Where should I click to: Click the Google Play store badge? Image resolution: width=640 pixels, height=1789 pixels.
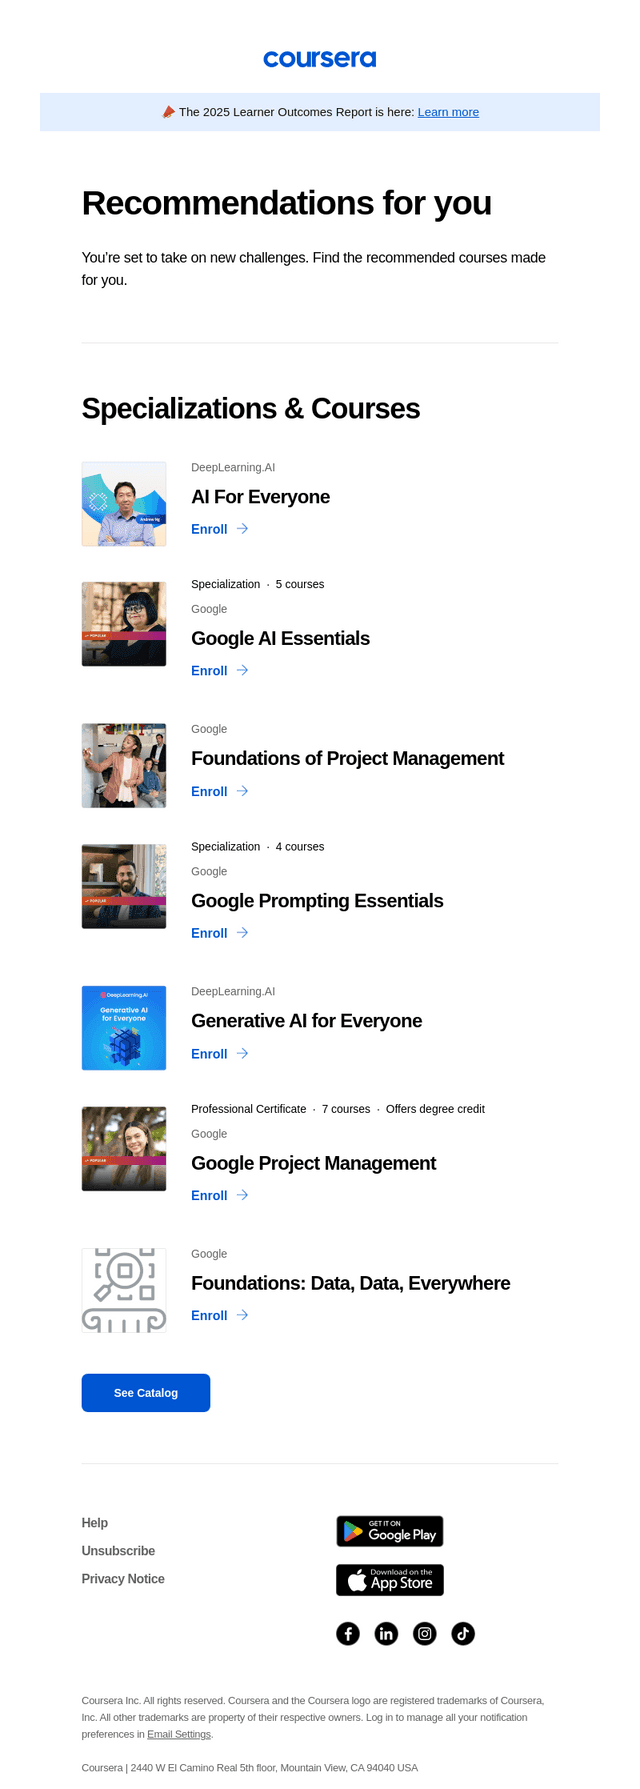390,1531
